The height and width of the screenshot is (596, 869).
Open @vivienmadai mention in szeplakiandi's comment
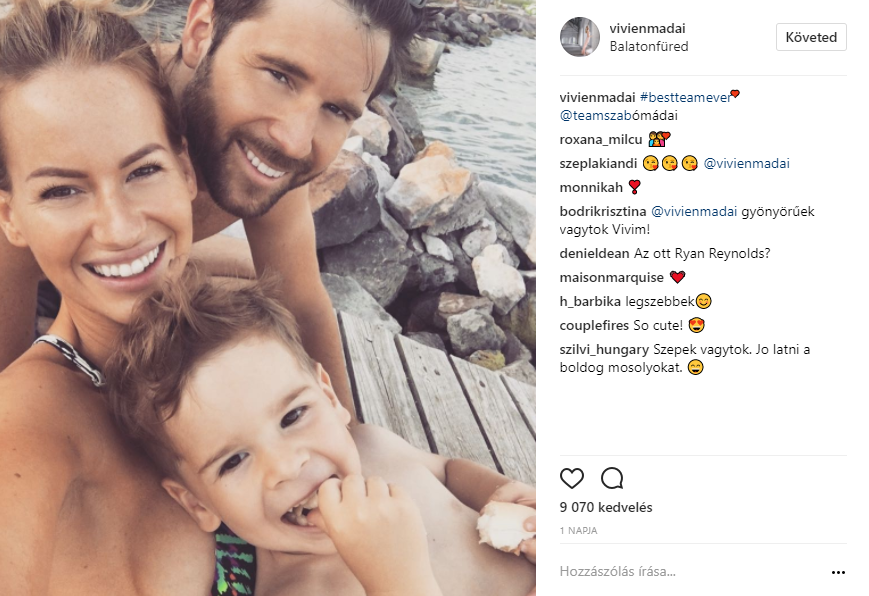point(747,164)
